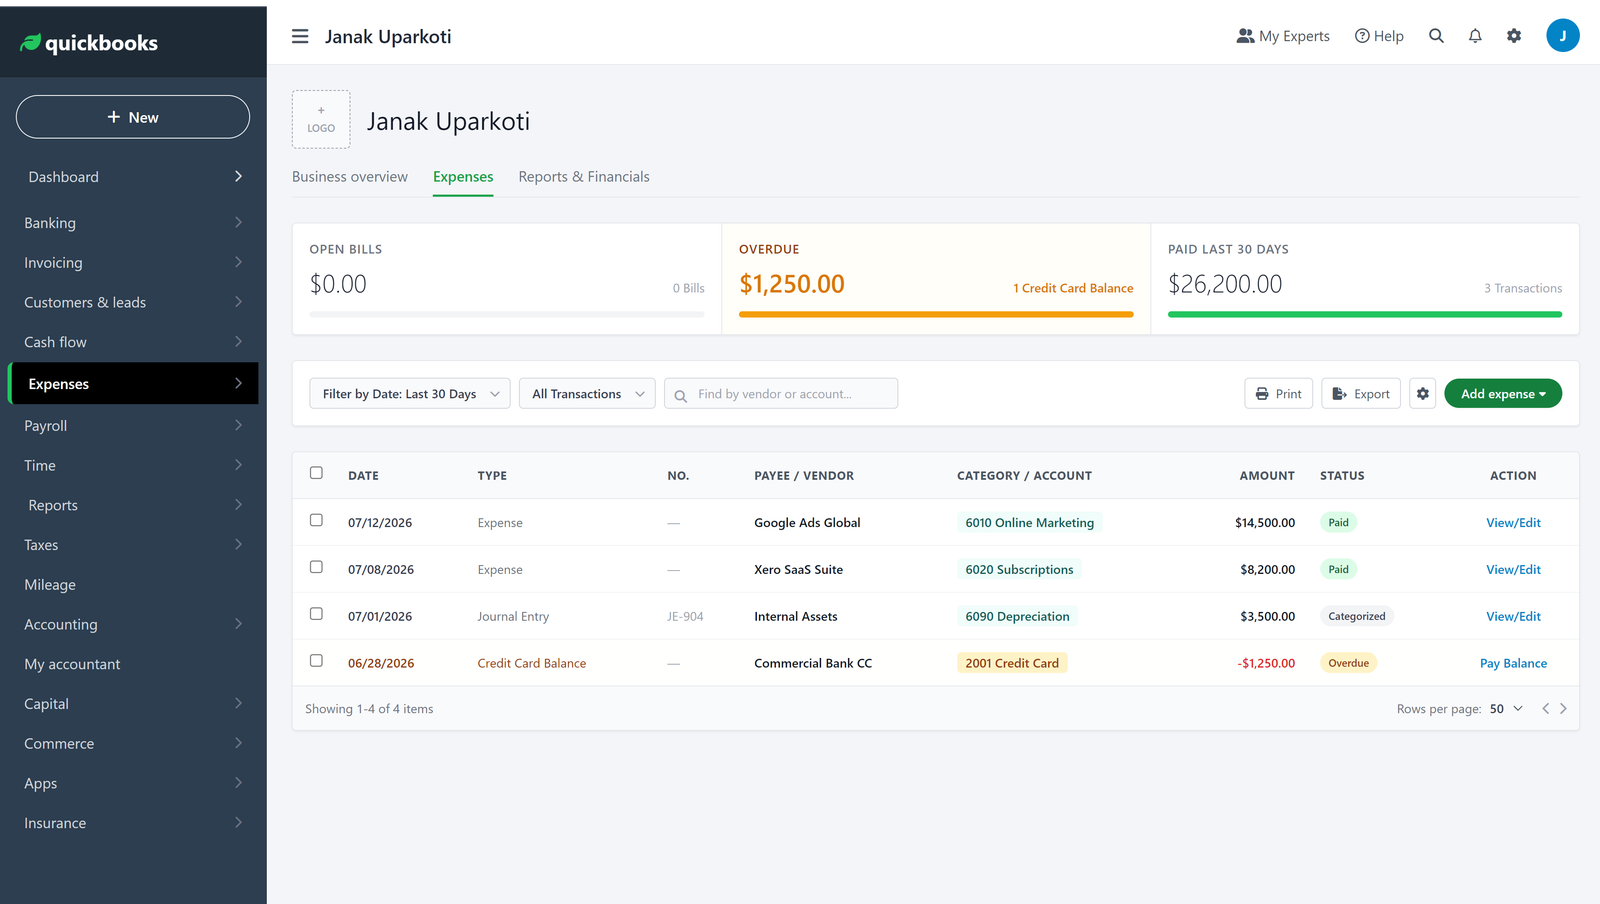Click the orange Overdue progress bar
This screenshot has width=1600, height=904.
pos(936,315)
